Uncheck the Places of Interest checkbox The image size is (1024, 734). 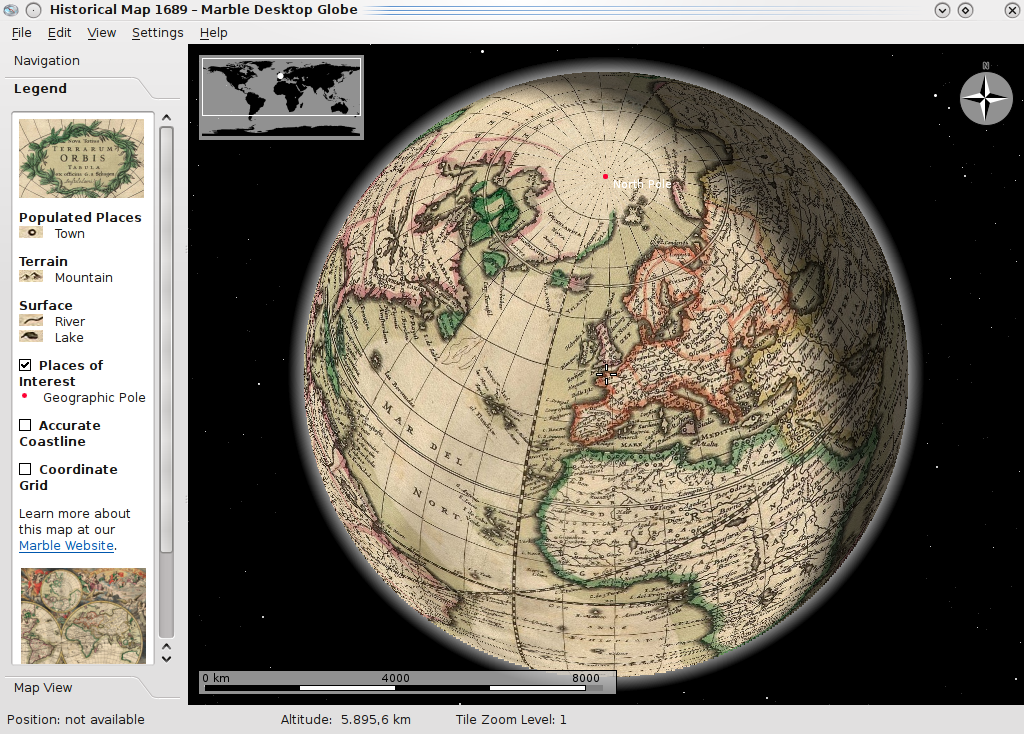[26, 365]
